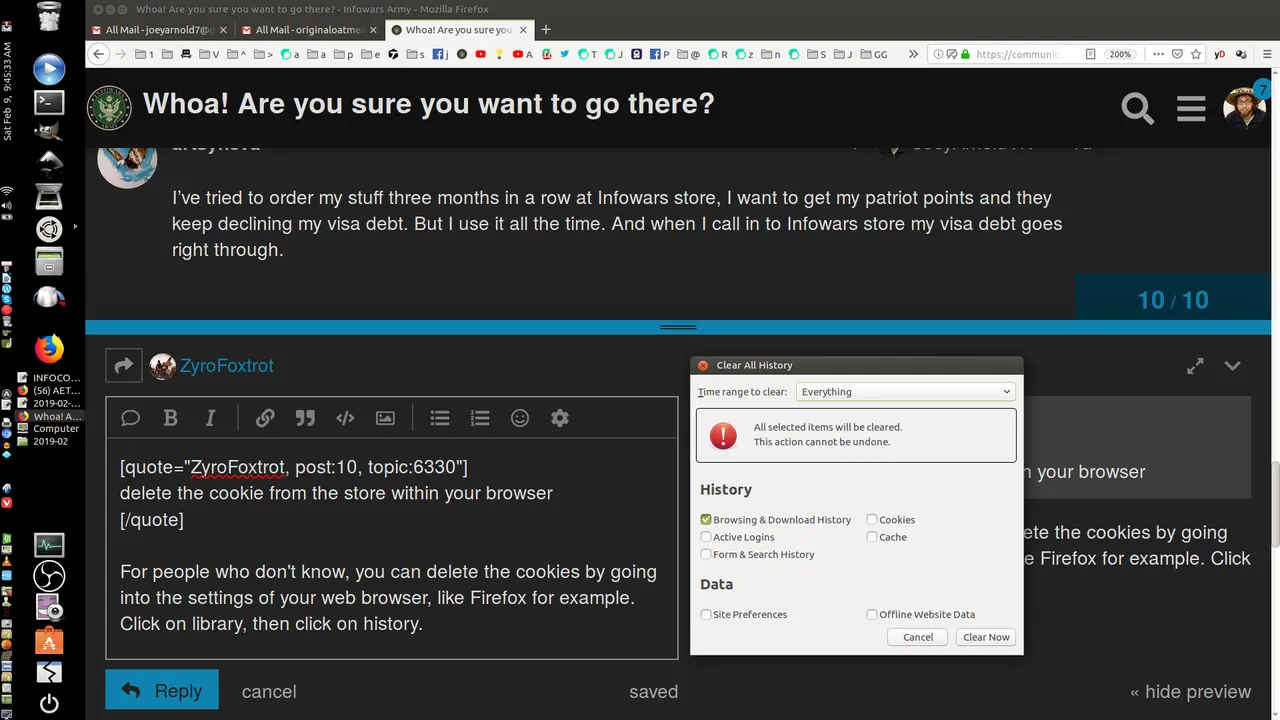Viewport: 1280px width, 720px height.
Task: Submit the post with the Reply button
Action: (x=162, y=691)
